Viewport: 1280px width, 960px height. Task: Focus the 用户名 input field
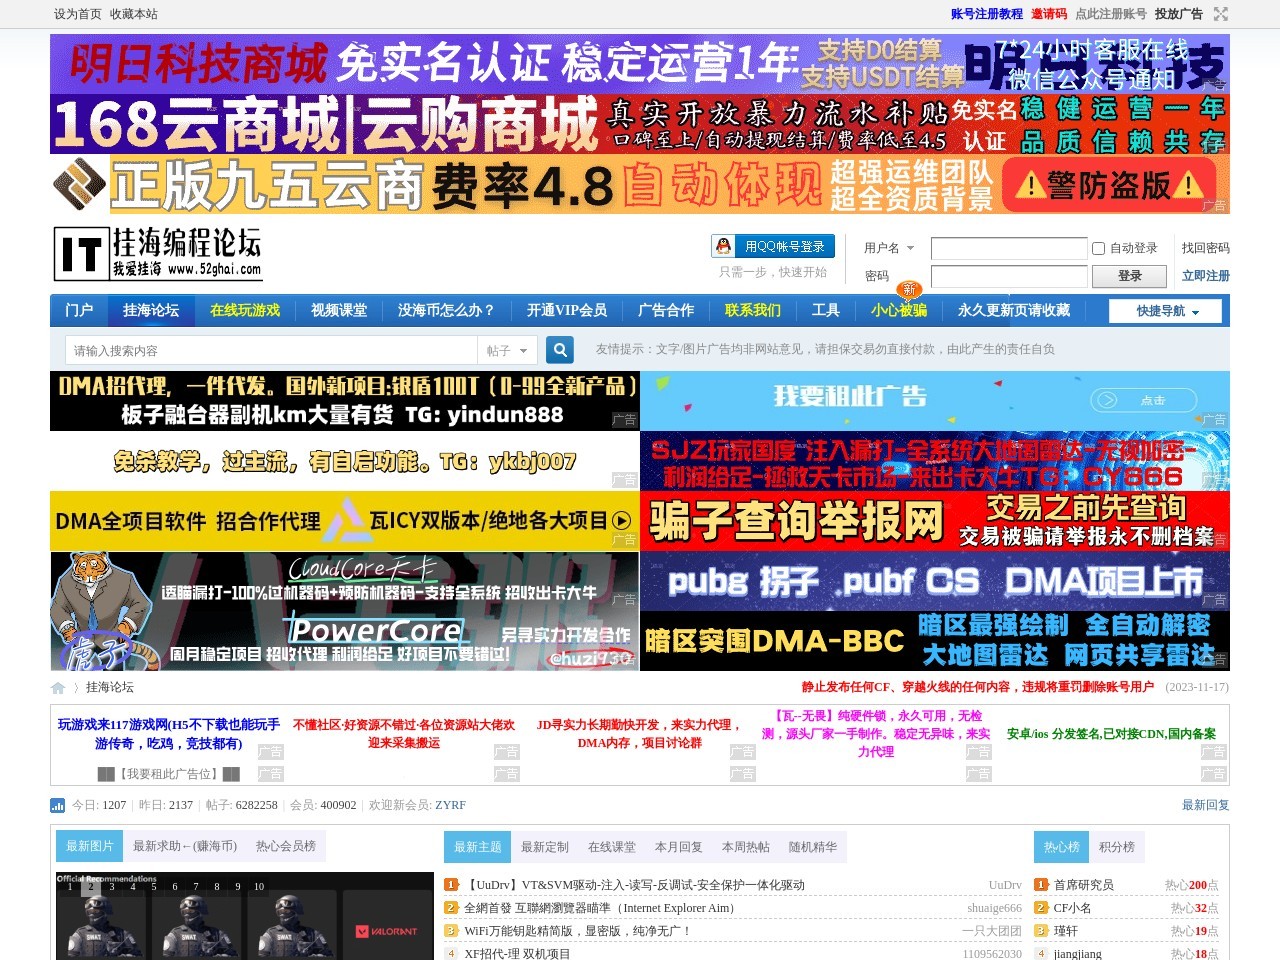tap(1009, 248)
